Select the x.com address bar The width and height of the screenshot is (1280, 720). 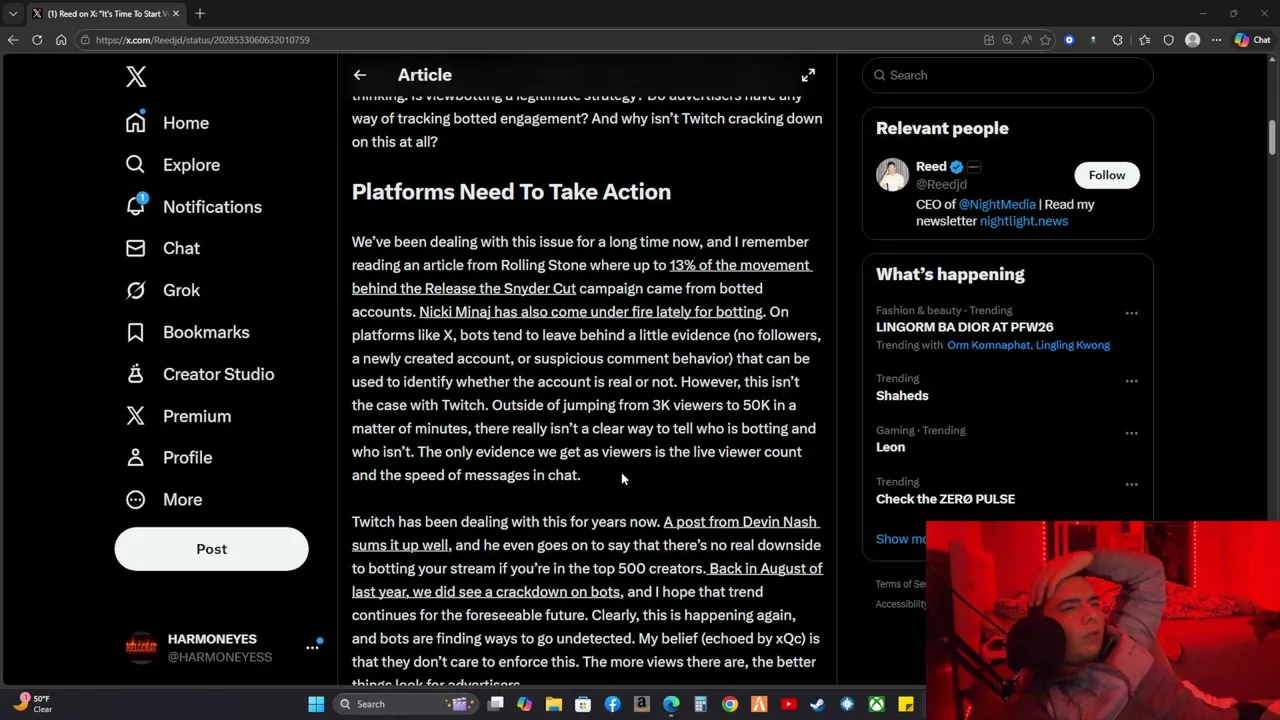point(530,40)
